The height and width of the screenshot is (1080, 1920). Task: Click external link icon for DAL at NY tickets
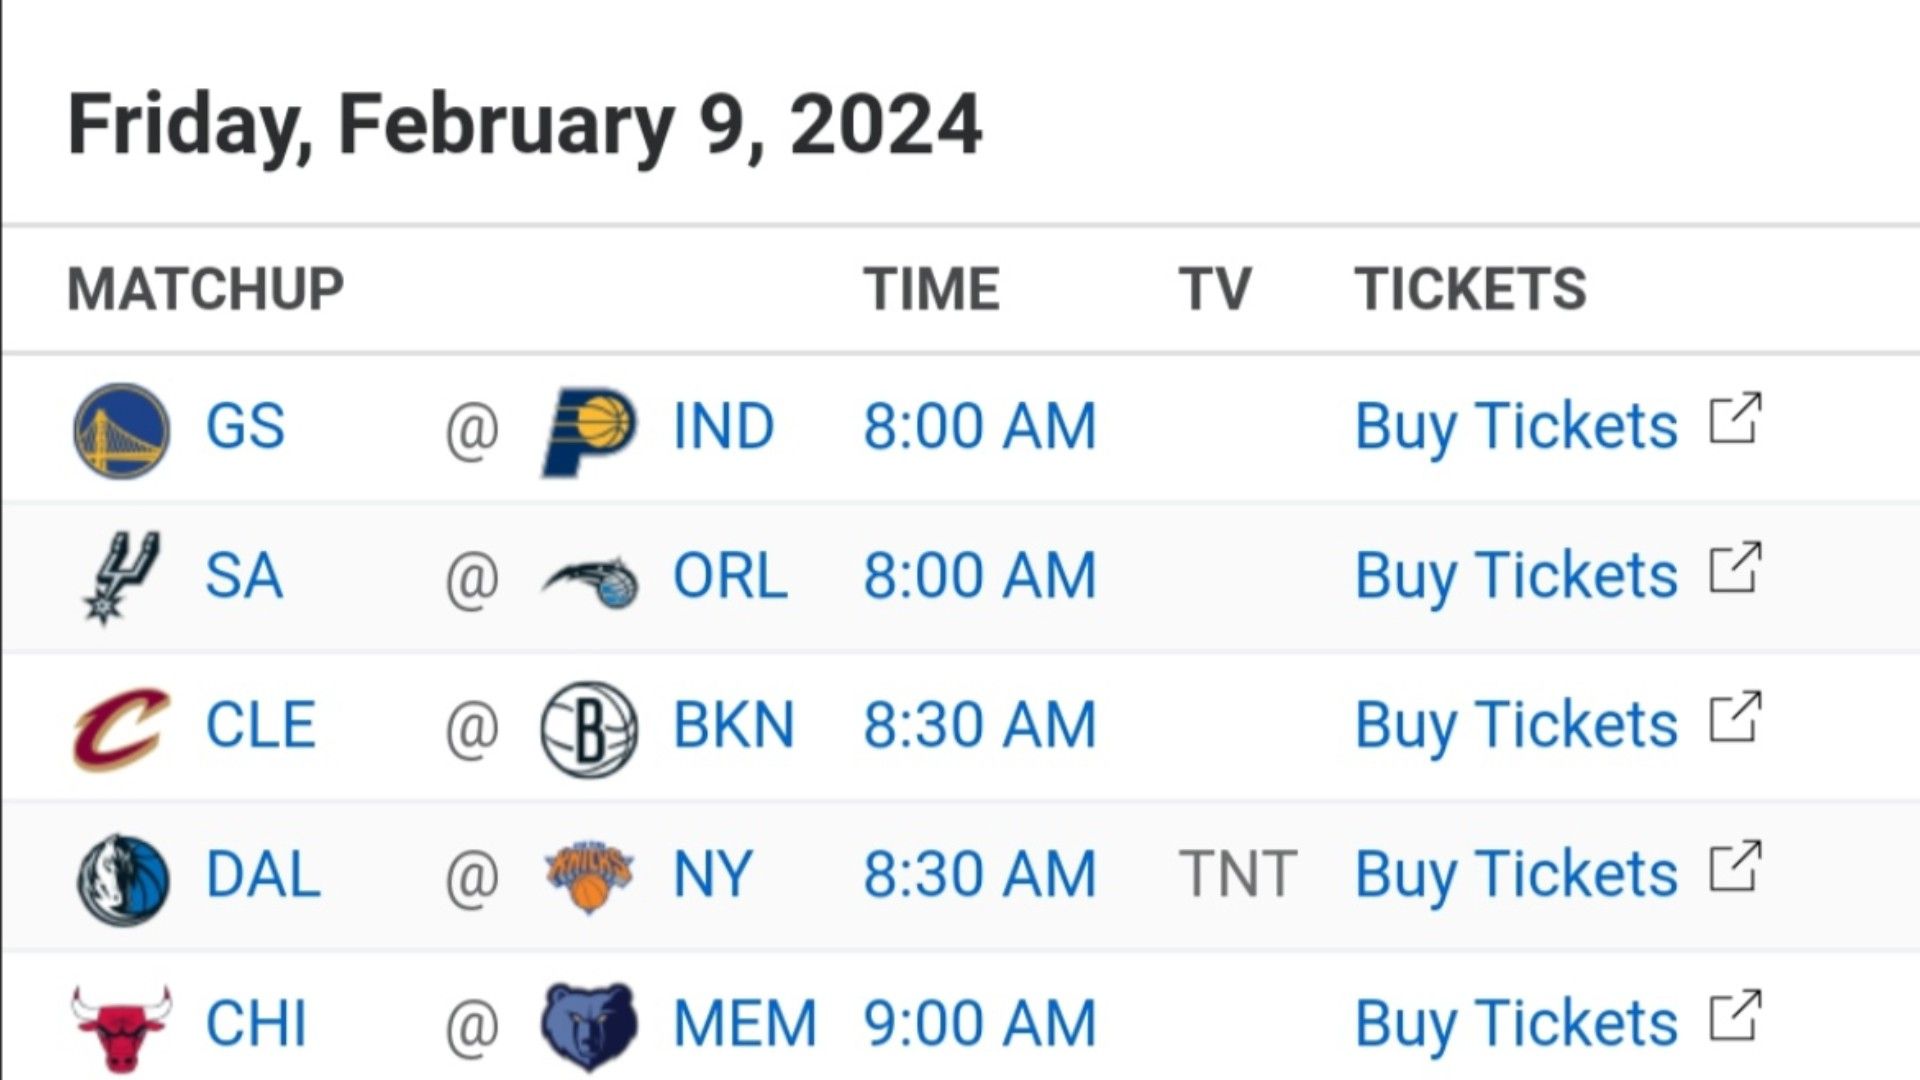click(1735, 866)
